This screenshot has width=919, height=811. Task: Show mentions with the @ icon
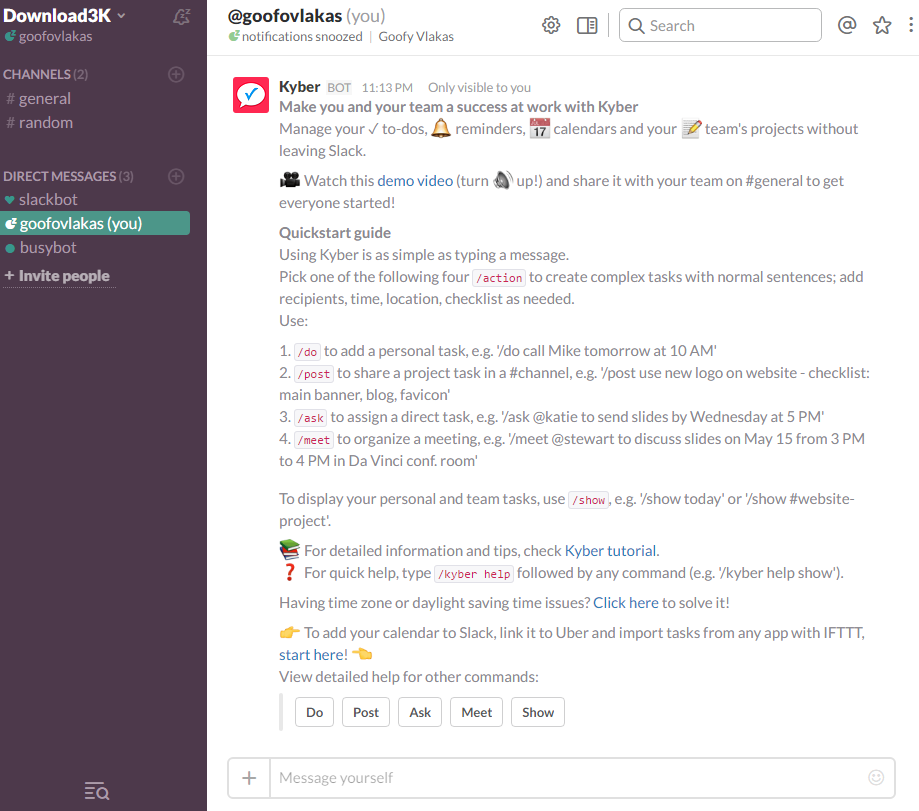coord(847,25)
